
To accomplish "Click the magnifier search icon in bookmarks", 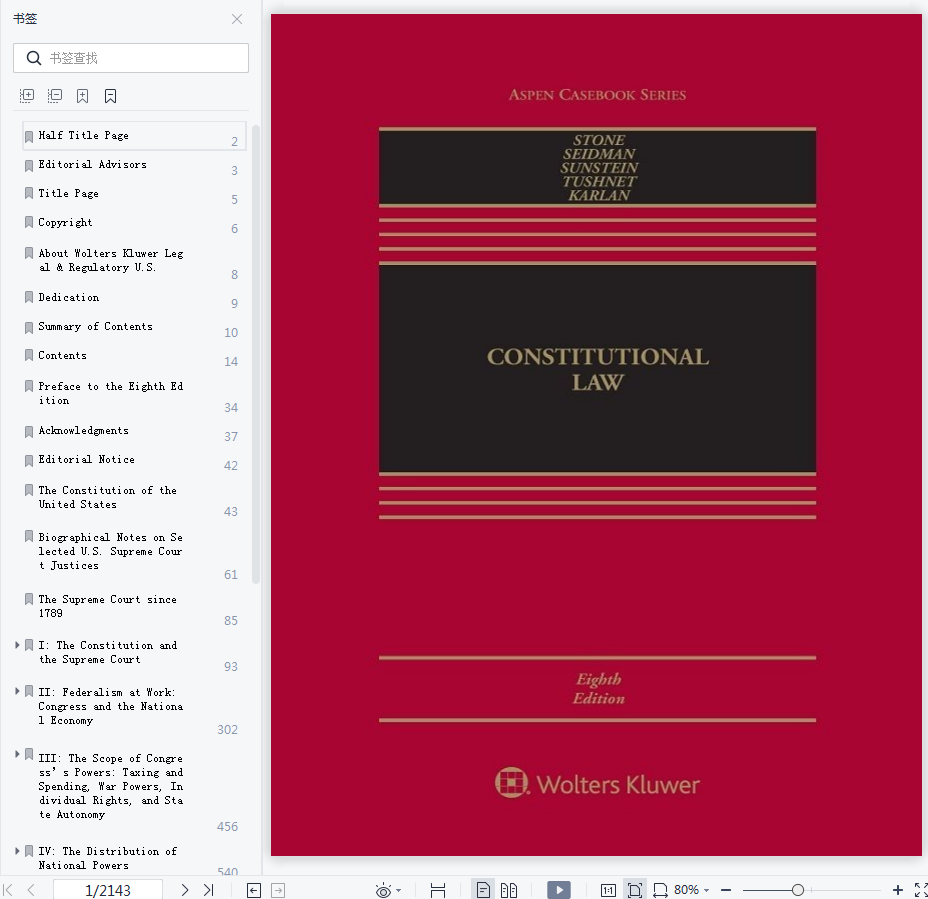I will coord(34,58).
